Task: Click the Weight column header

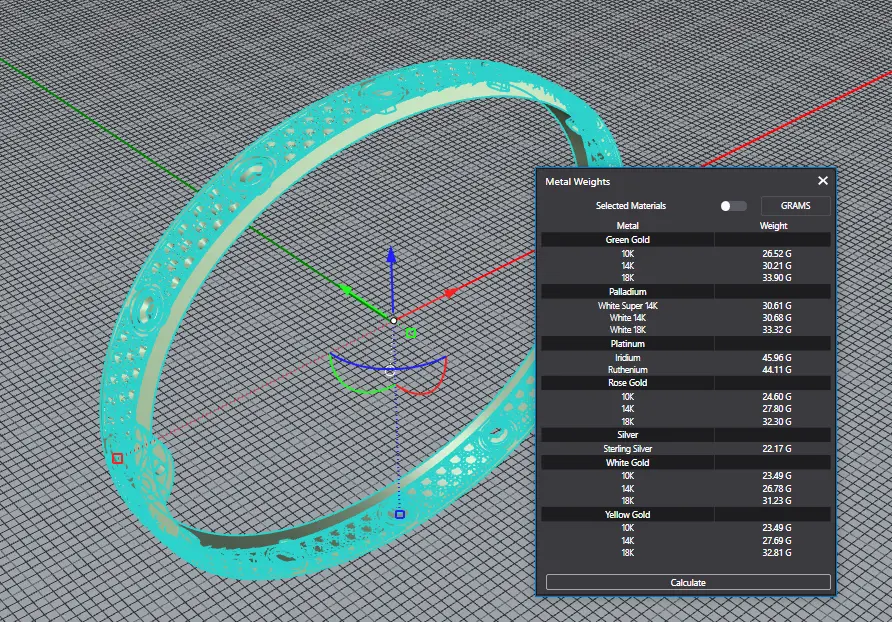Action: click(x=773, y=226)
